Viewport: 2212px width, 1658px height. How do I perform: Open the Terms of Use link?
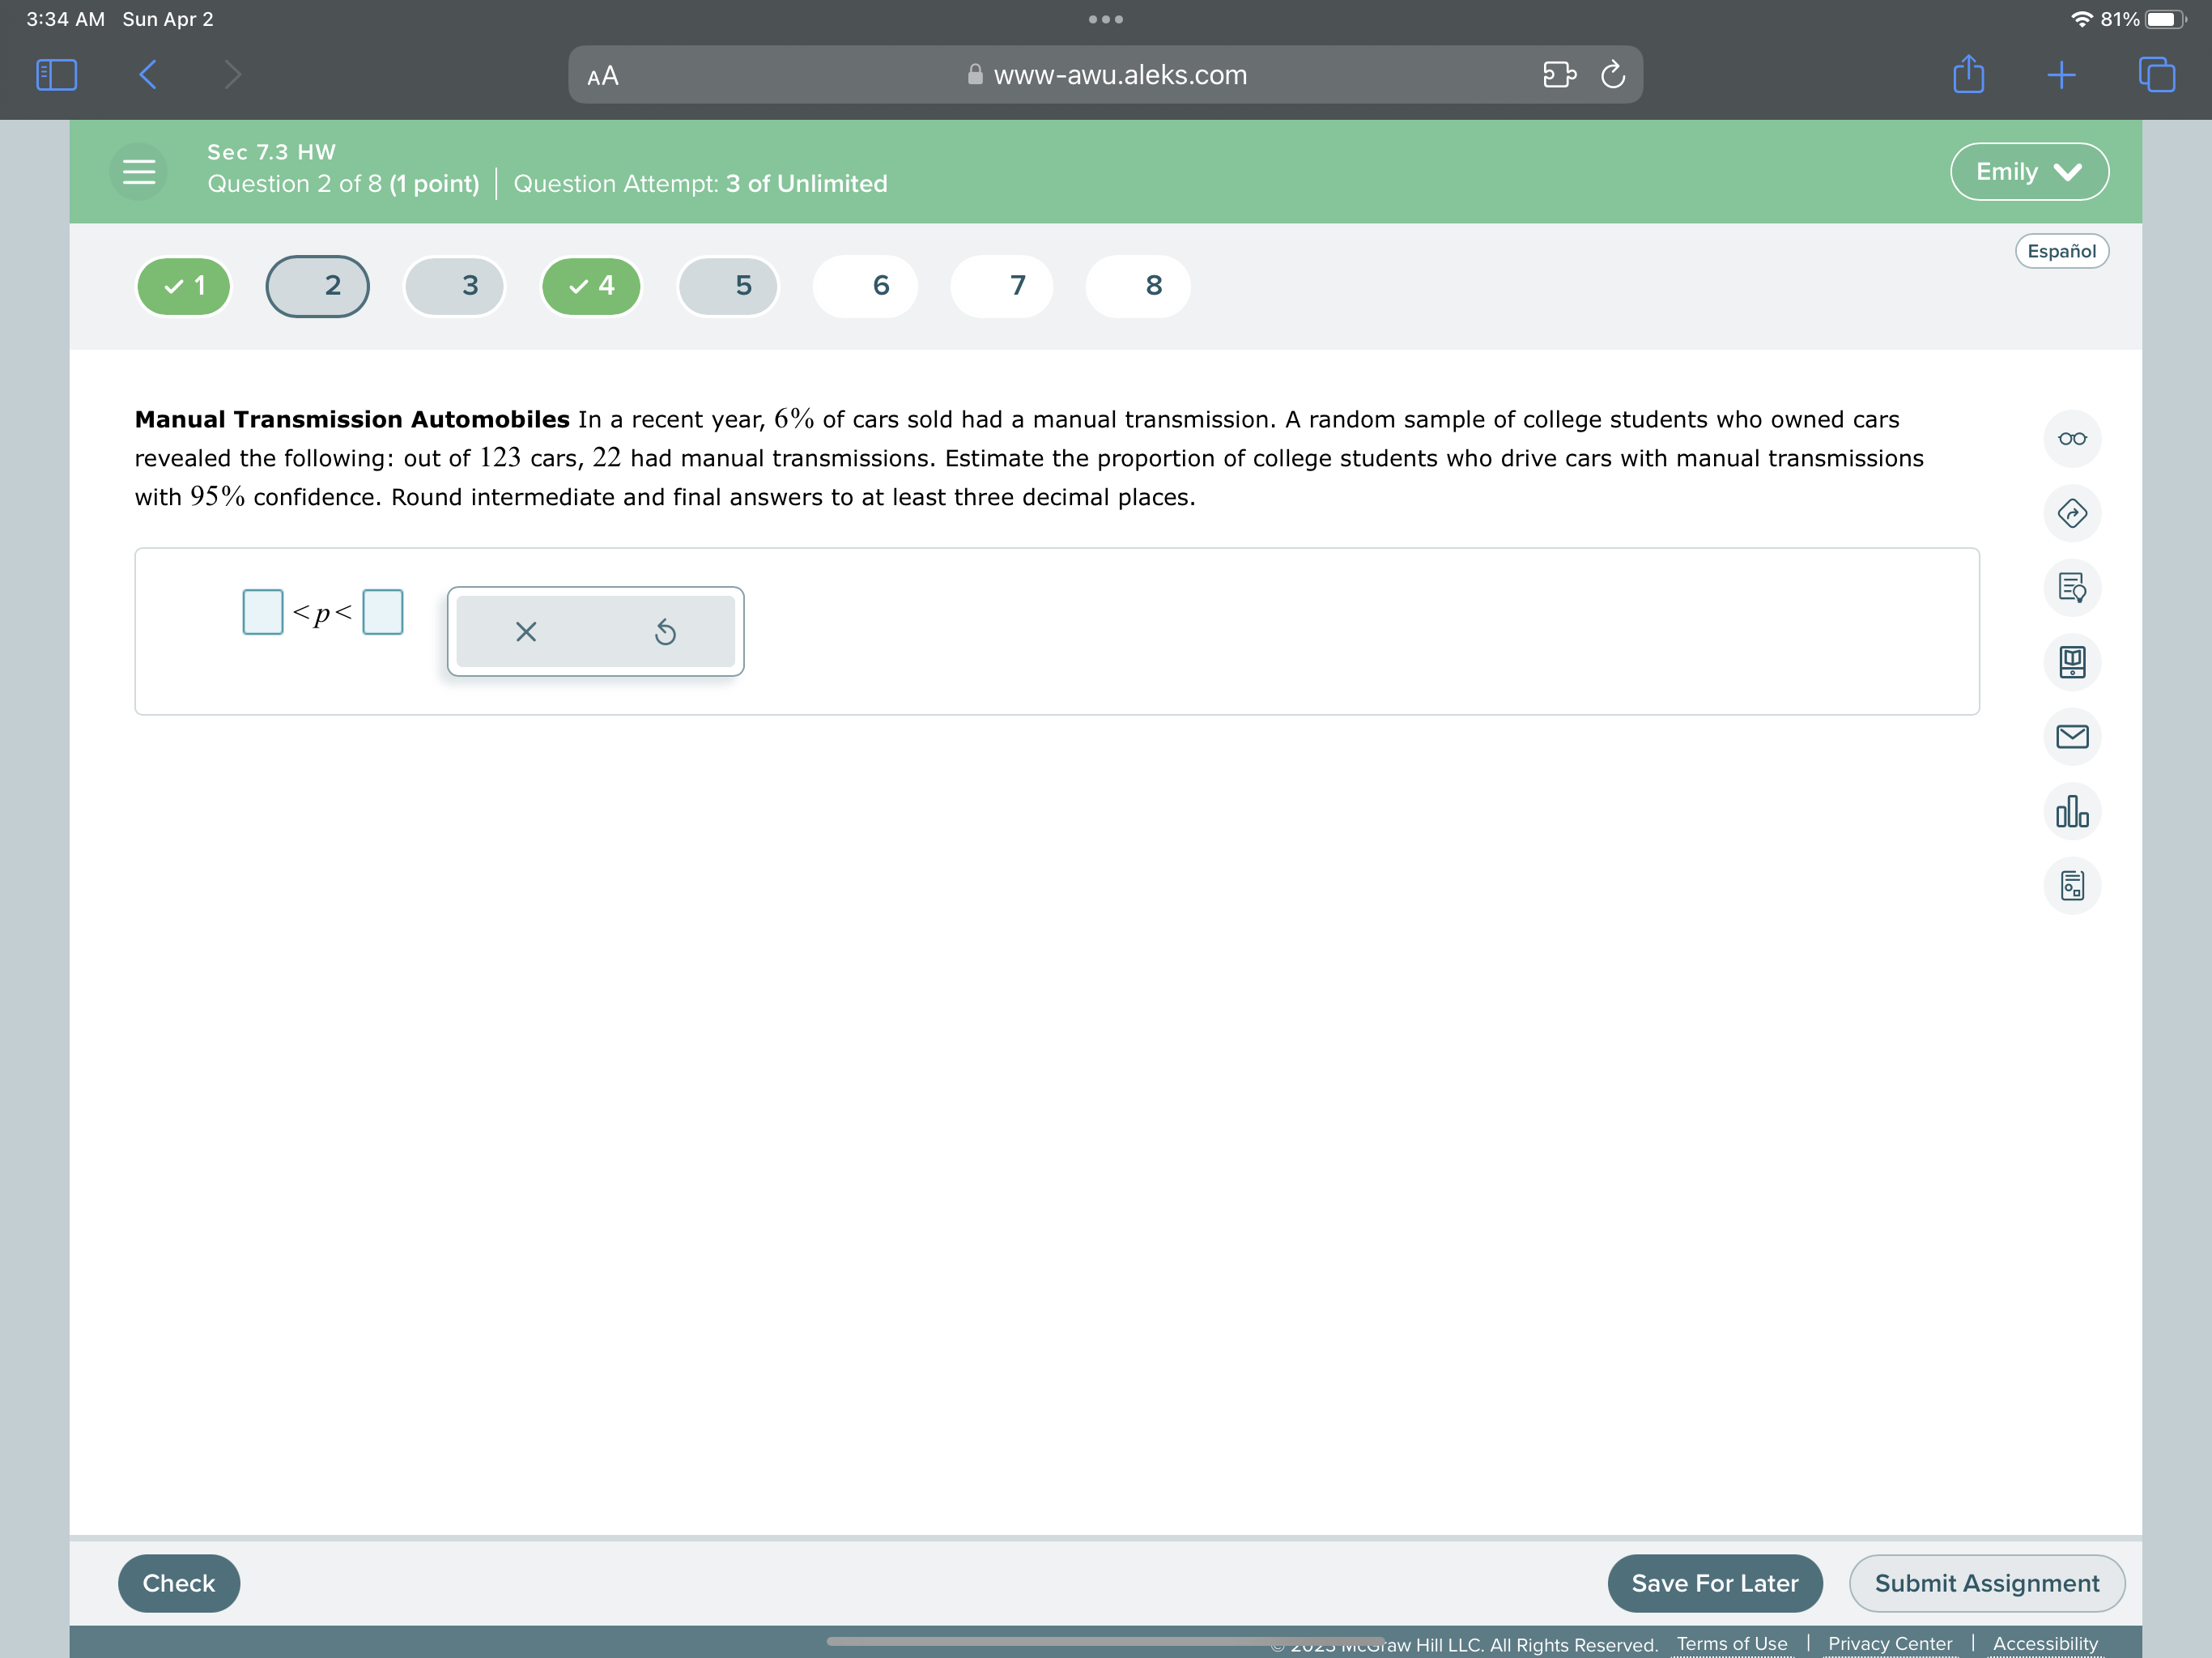(x=1731, y=1643)
